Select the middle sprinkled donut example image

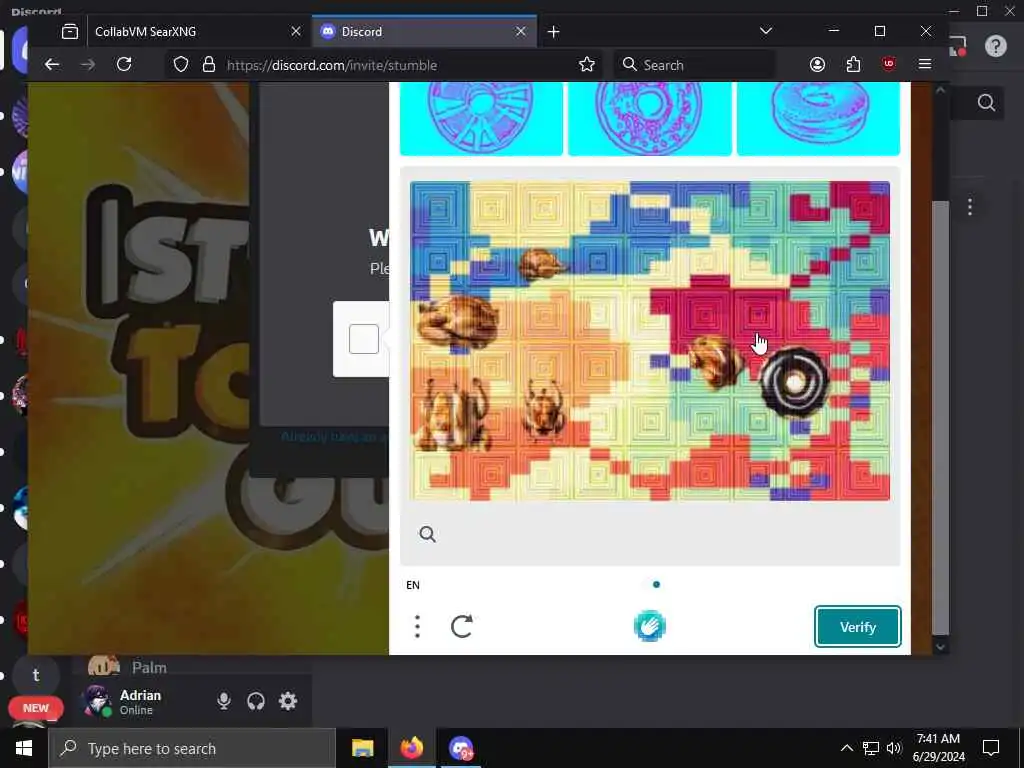650,118
